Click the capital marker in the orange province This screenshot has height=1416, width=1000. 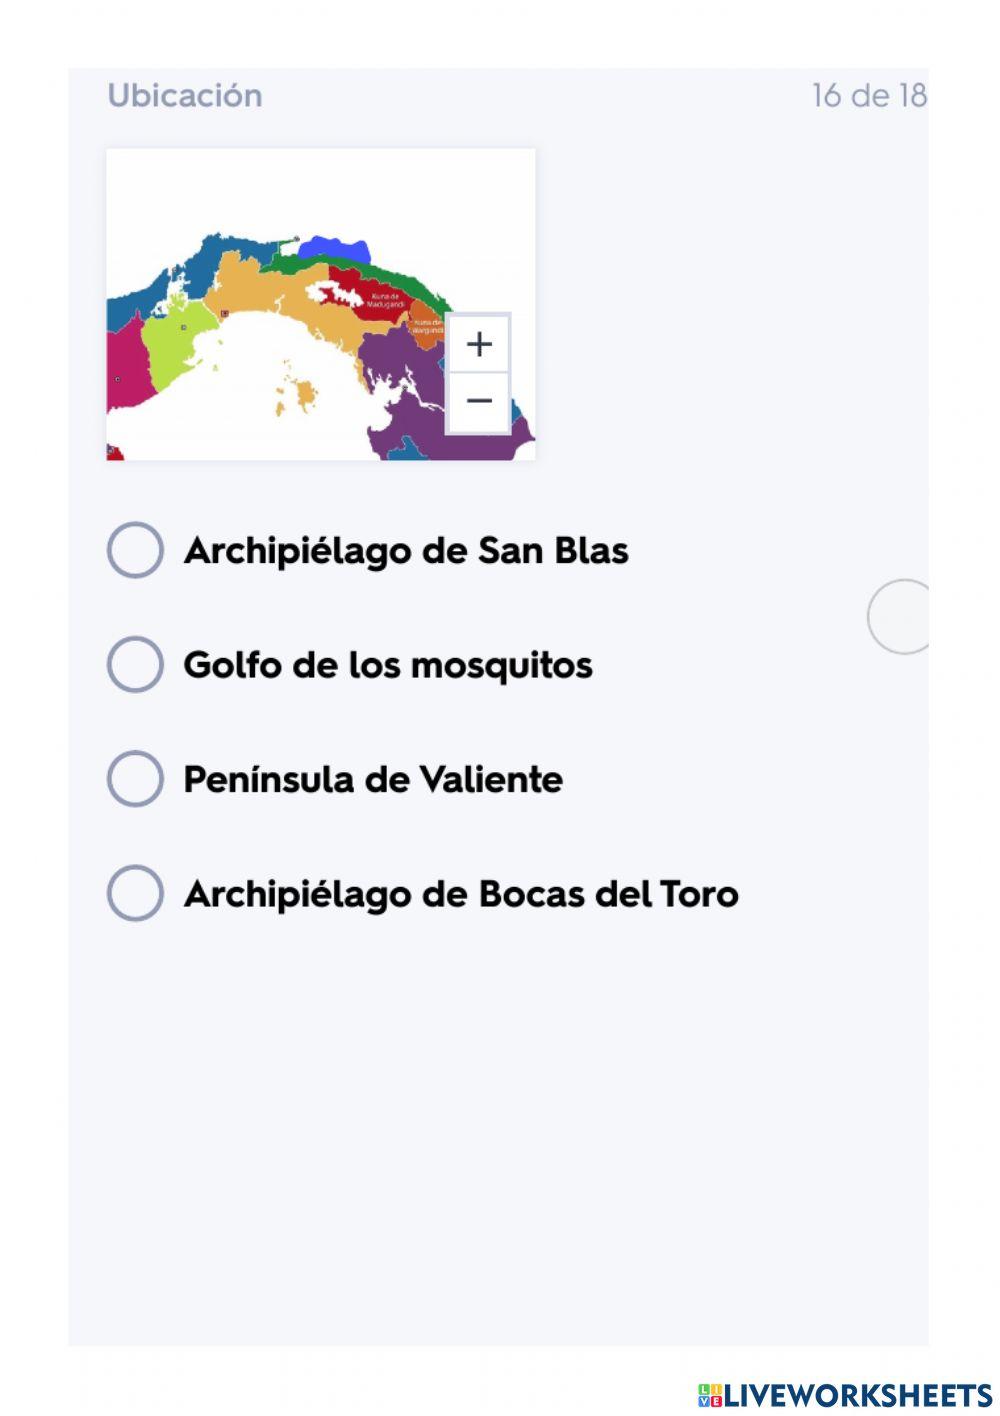click(224, 313)
